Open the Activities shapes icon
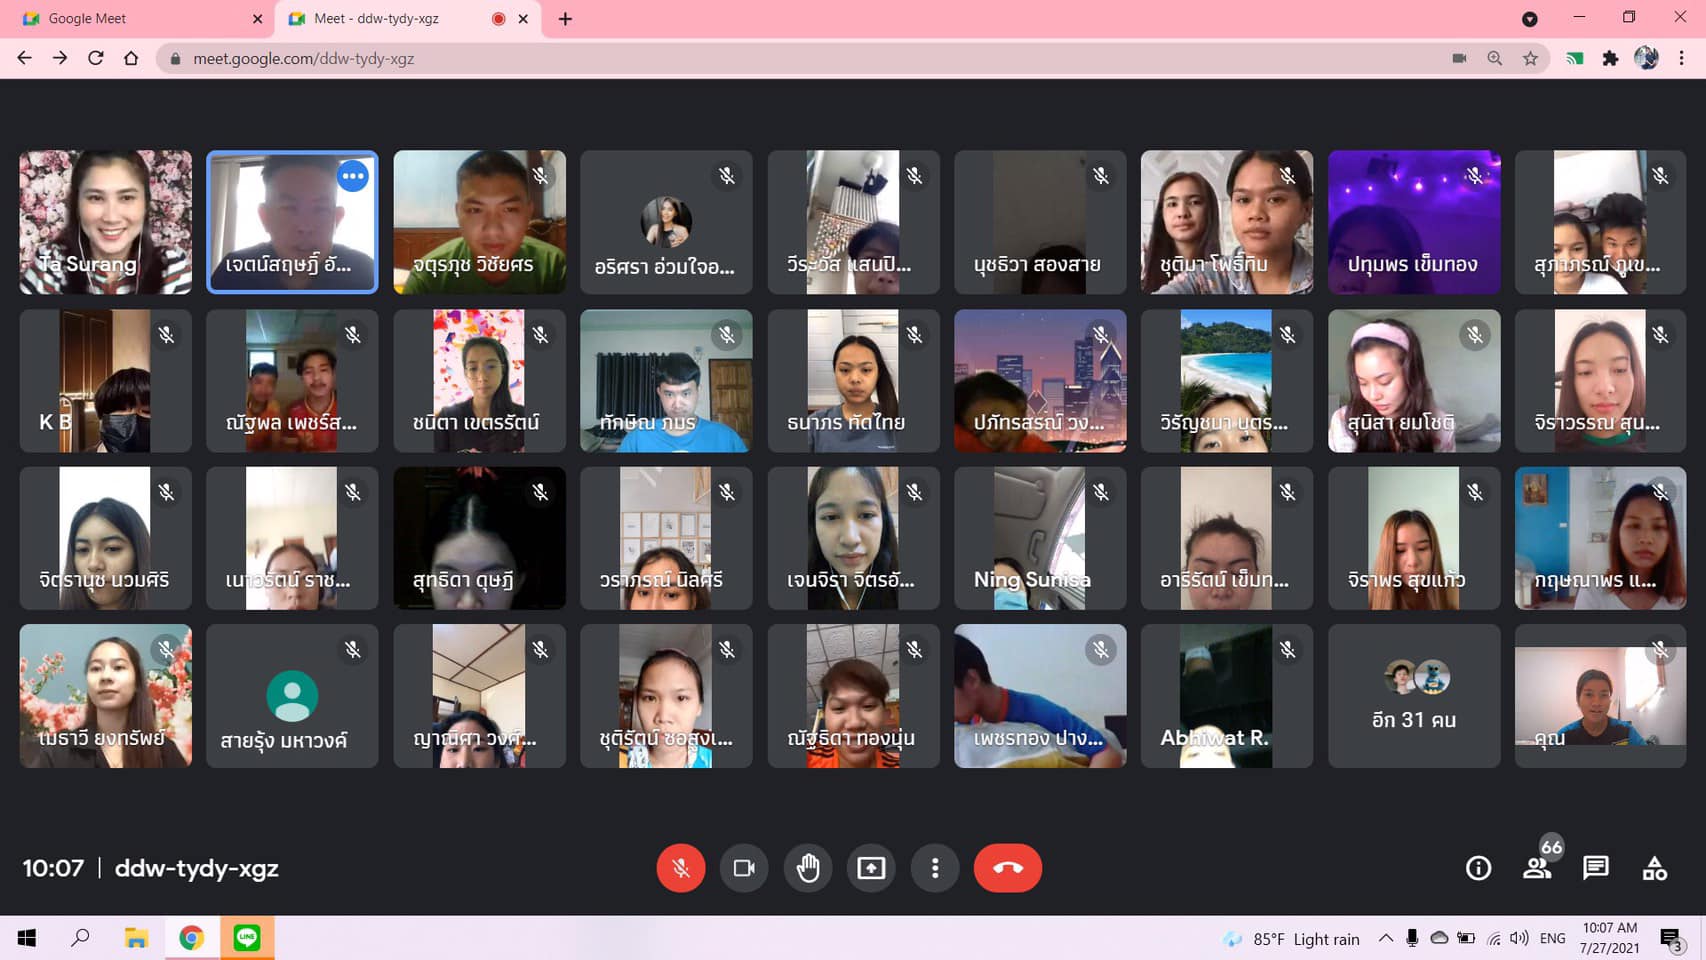Viewport: 1706px width, 960px height. (x=1655, y=868)
